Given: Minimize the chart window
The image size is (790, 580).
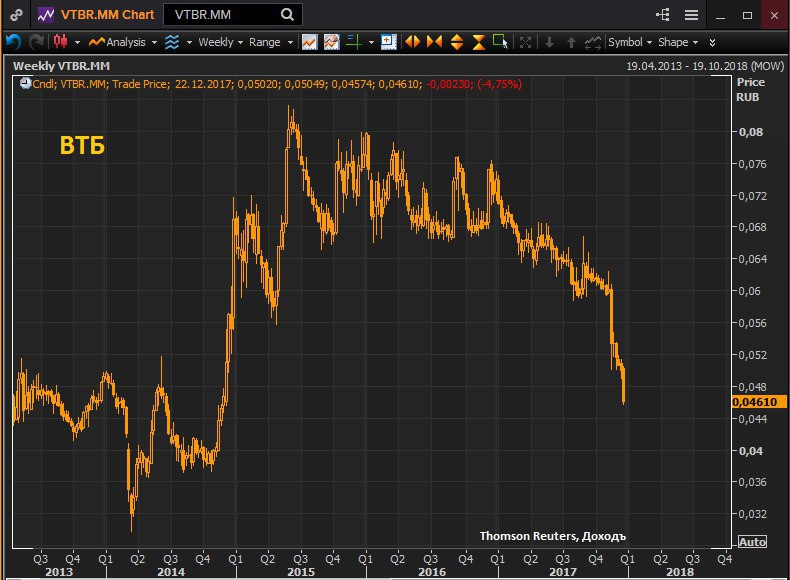Looking at the screenshot, I should point(720,16).
